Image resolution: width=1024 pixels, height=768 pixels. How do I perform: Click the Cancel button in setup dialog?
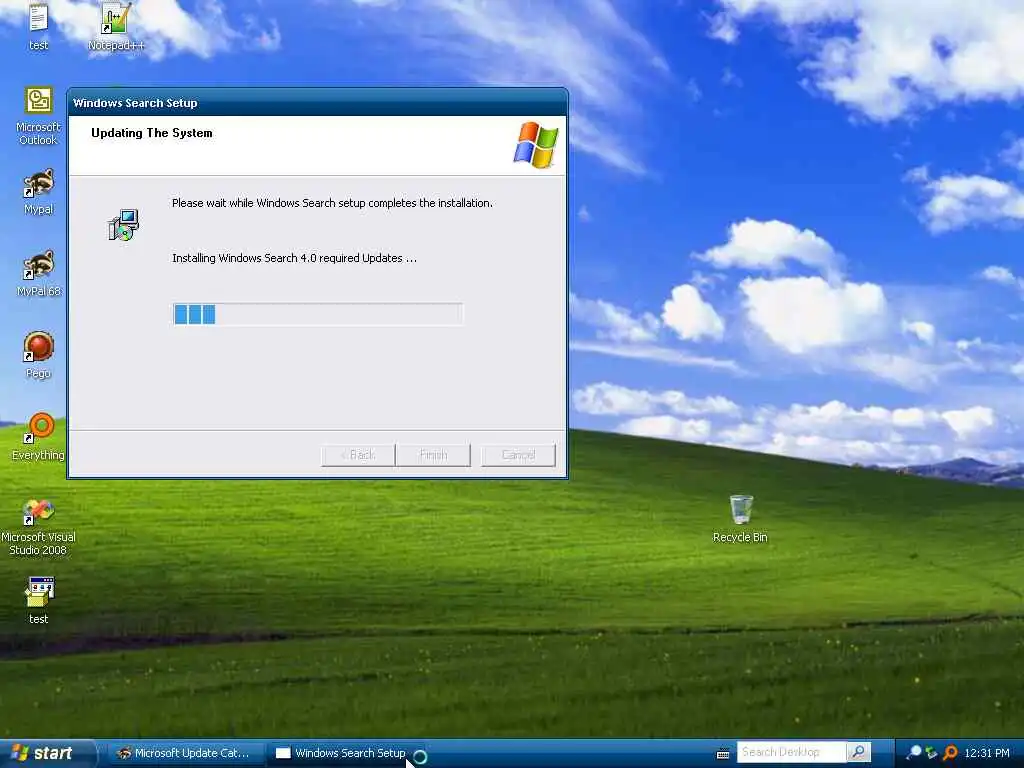click(519, 455)
